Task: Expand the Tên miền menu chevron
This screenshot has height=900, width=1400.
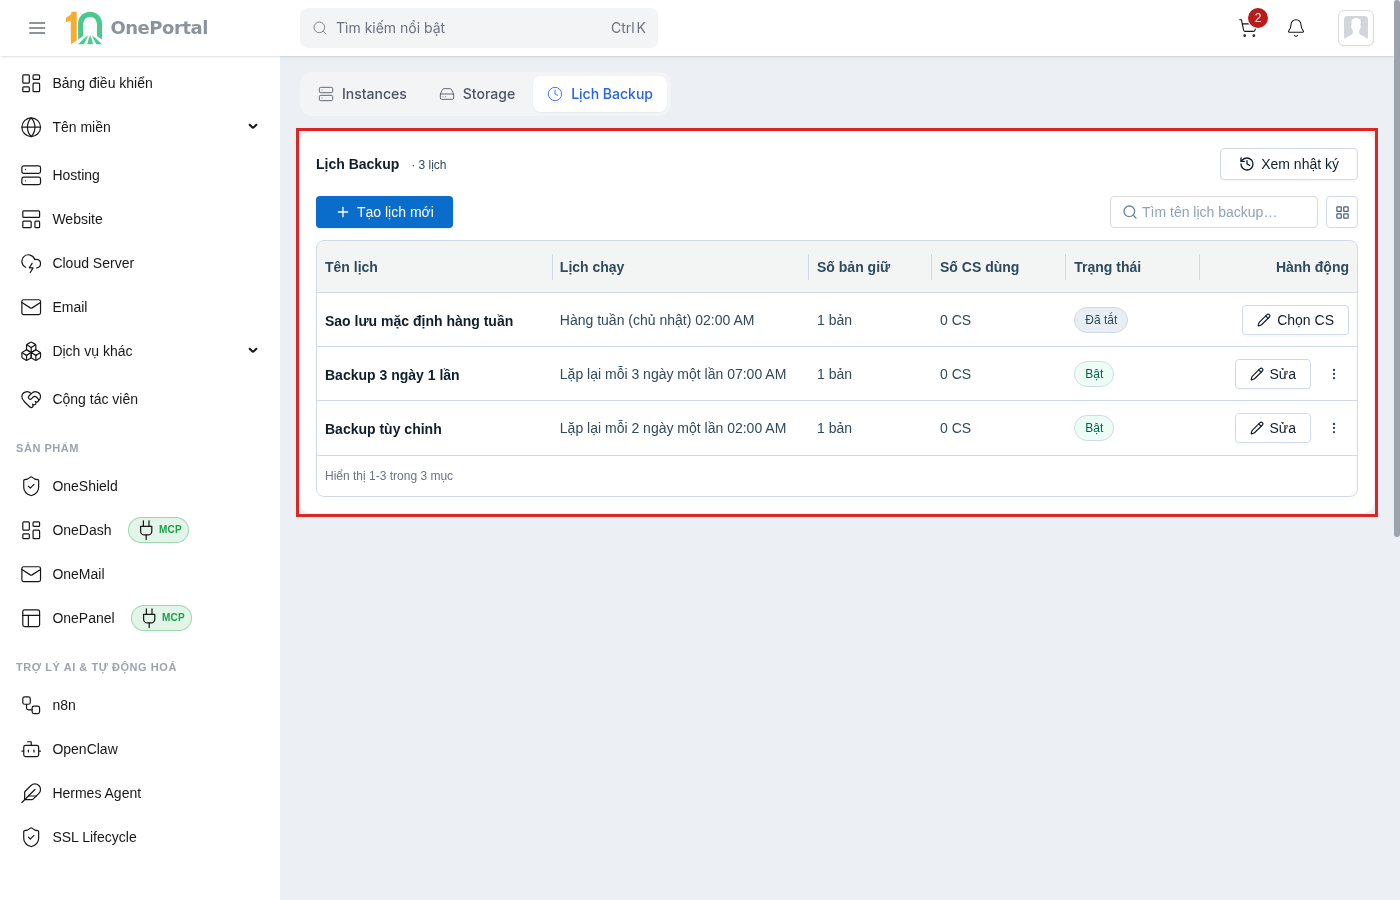Action: pyautogui.click(x=253, y=127)
